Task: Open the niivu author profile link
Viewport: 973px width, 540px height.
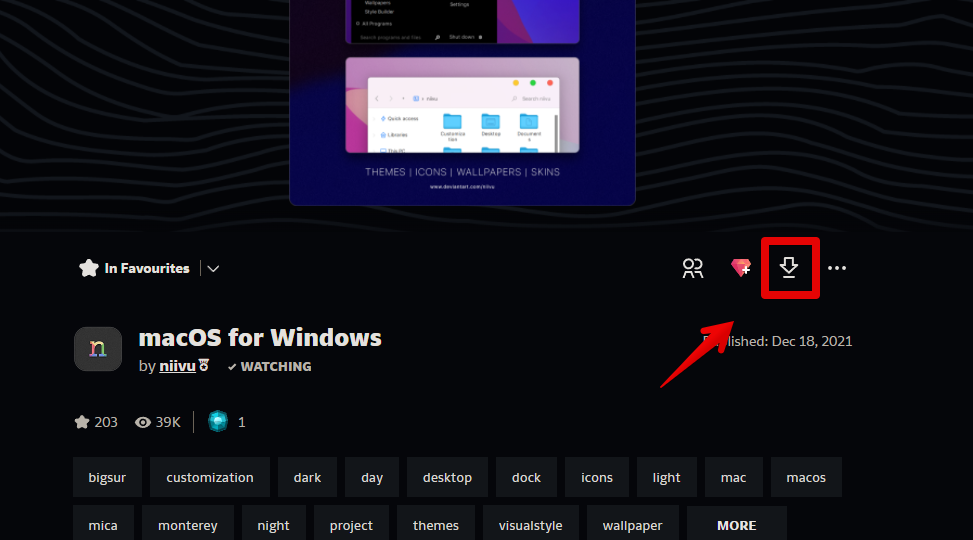Action: point(177,366)
